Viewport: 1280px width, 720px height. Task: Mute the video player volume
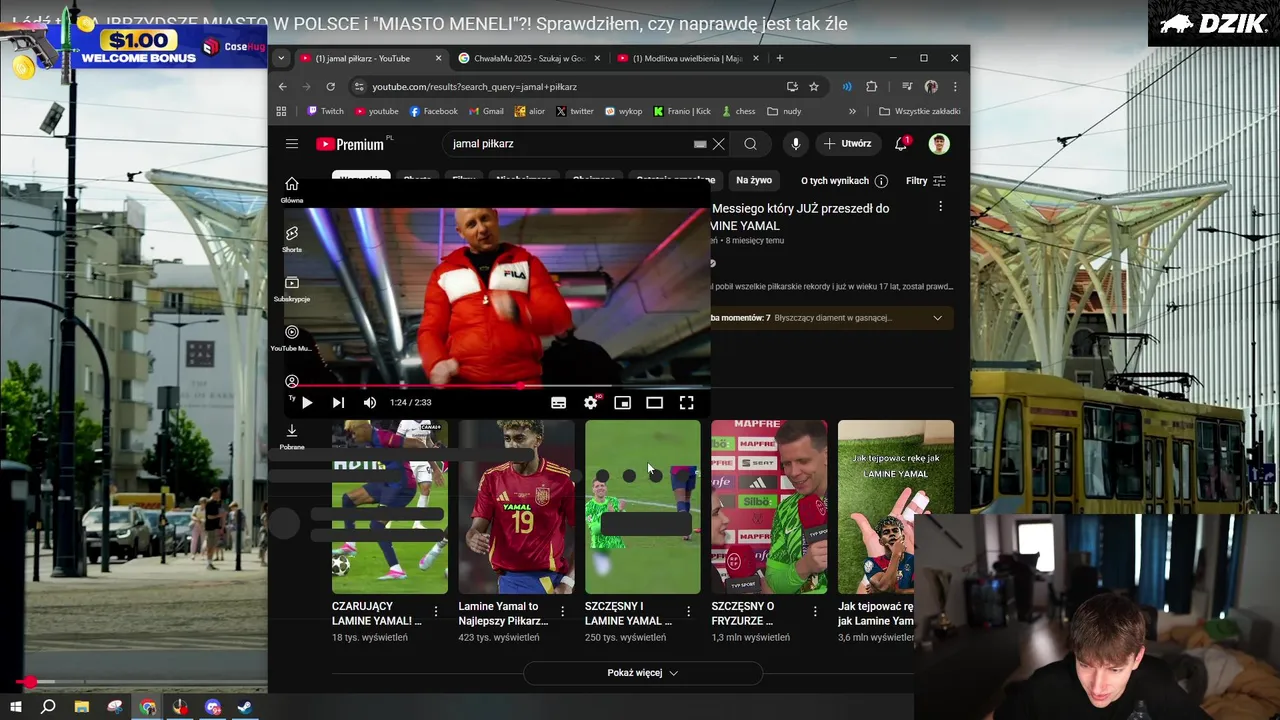pos(370,403)
